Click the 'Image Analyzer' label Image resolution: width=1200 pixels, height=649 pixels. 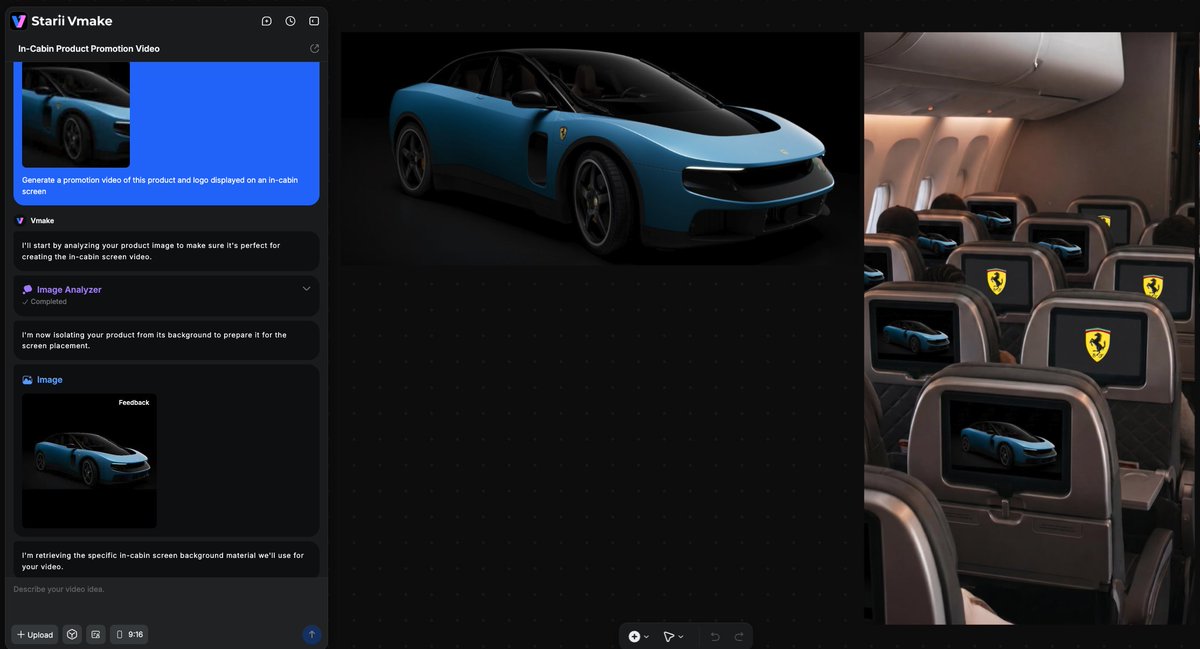click(69, 289)
